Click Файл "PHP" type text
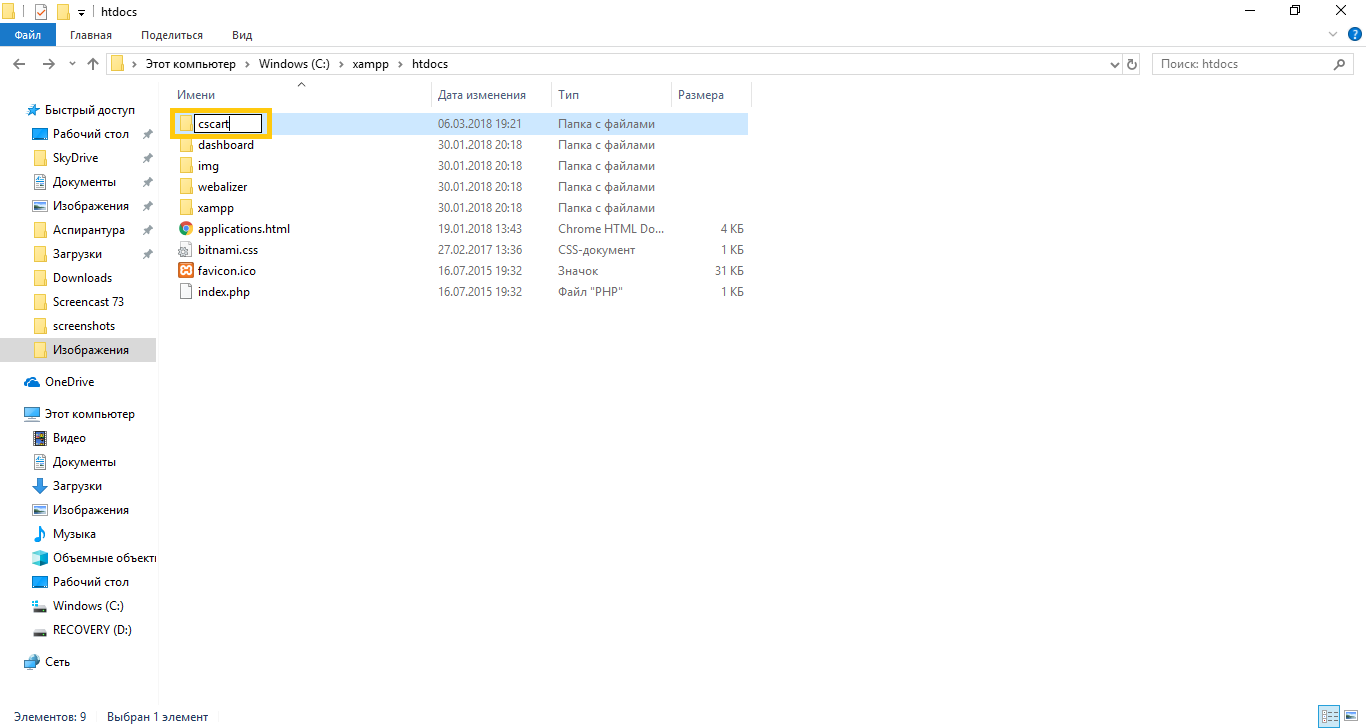The width and height of the screenshot is (1366, 728). (591, 292)
